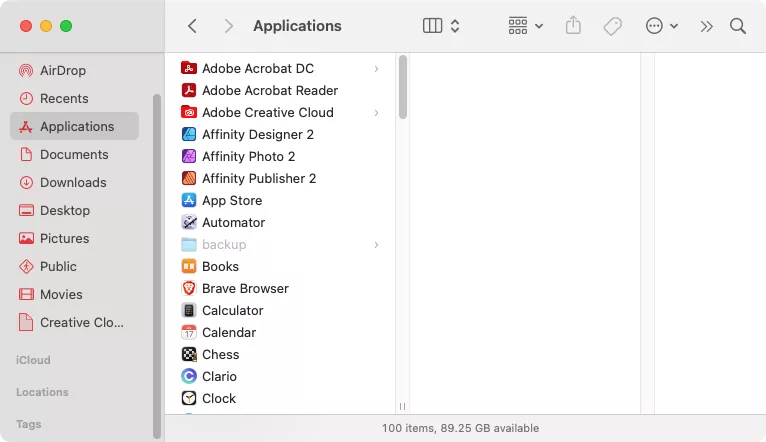Open the ellipsis Action menu dropdown
This screenshot has height=442, width=766.
tap(662, 26)
